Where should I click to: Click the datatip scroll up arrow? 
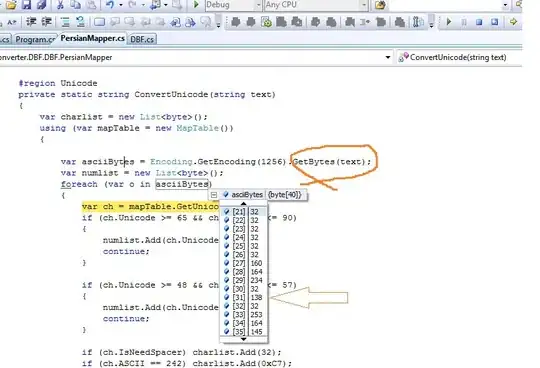243,204
